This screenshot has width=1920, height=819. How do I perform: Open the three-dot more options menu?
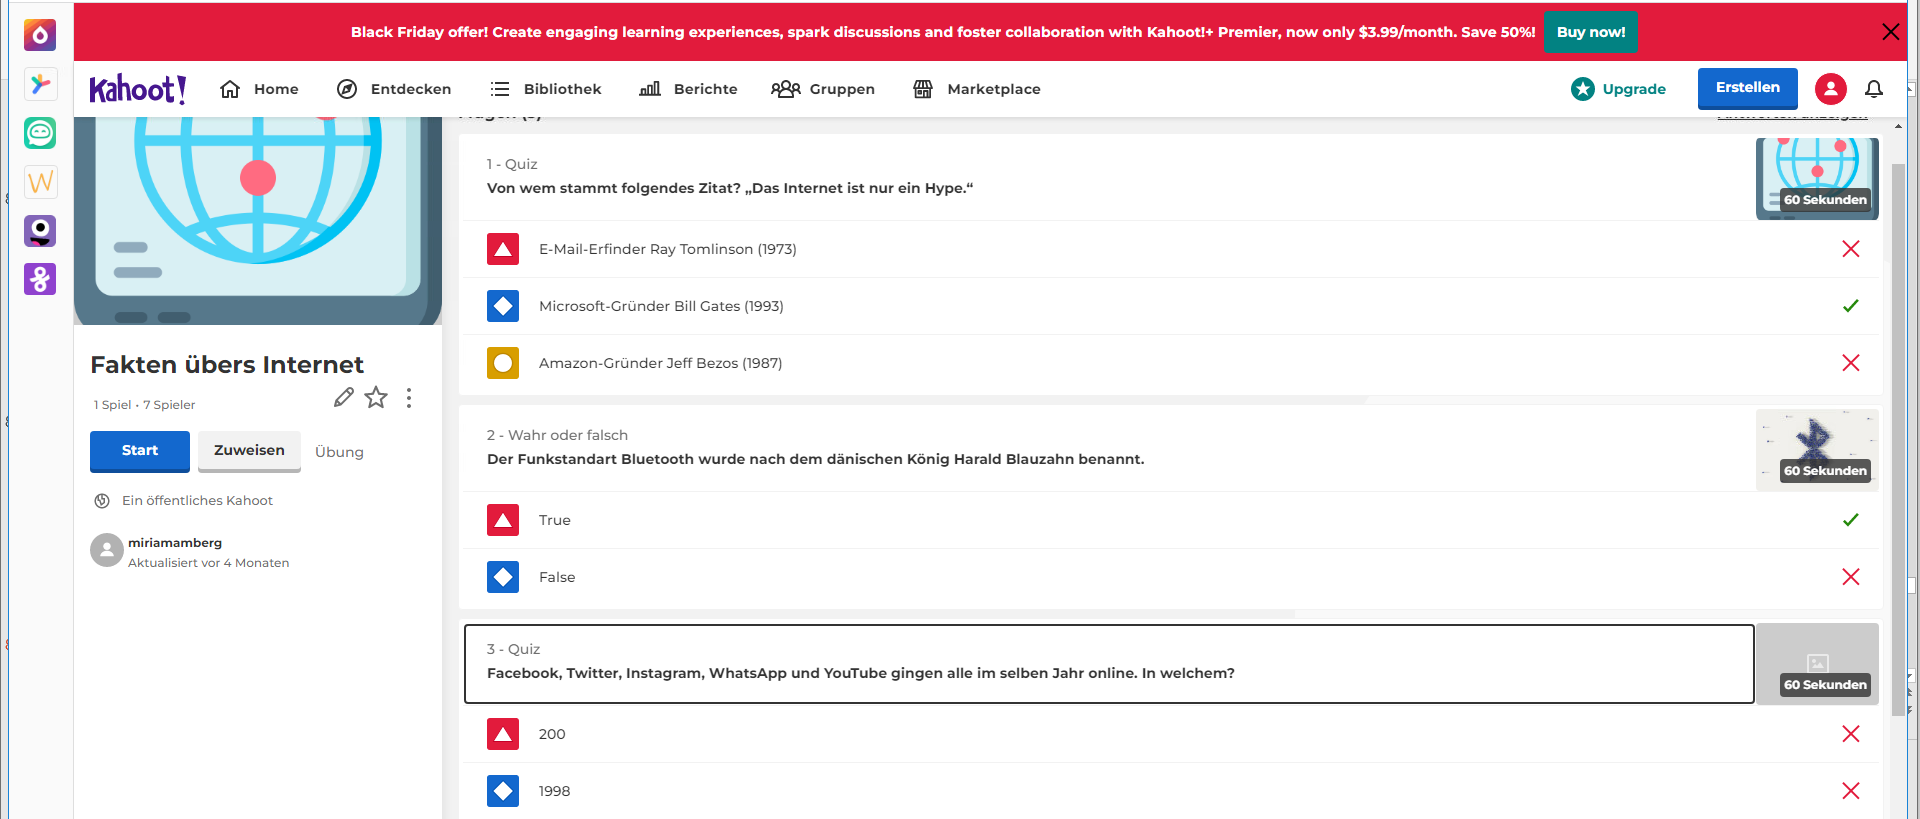[409, 398]
